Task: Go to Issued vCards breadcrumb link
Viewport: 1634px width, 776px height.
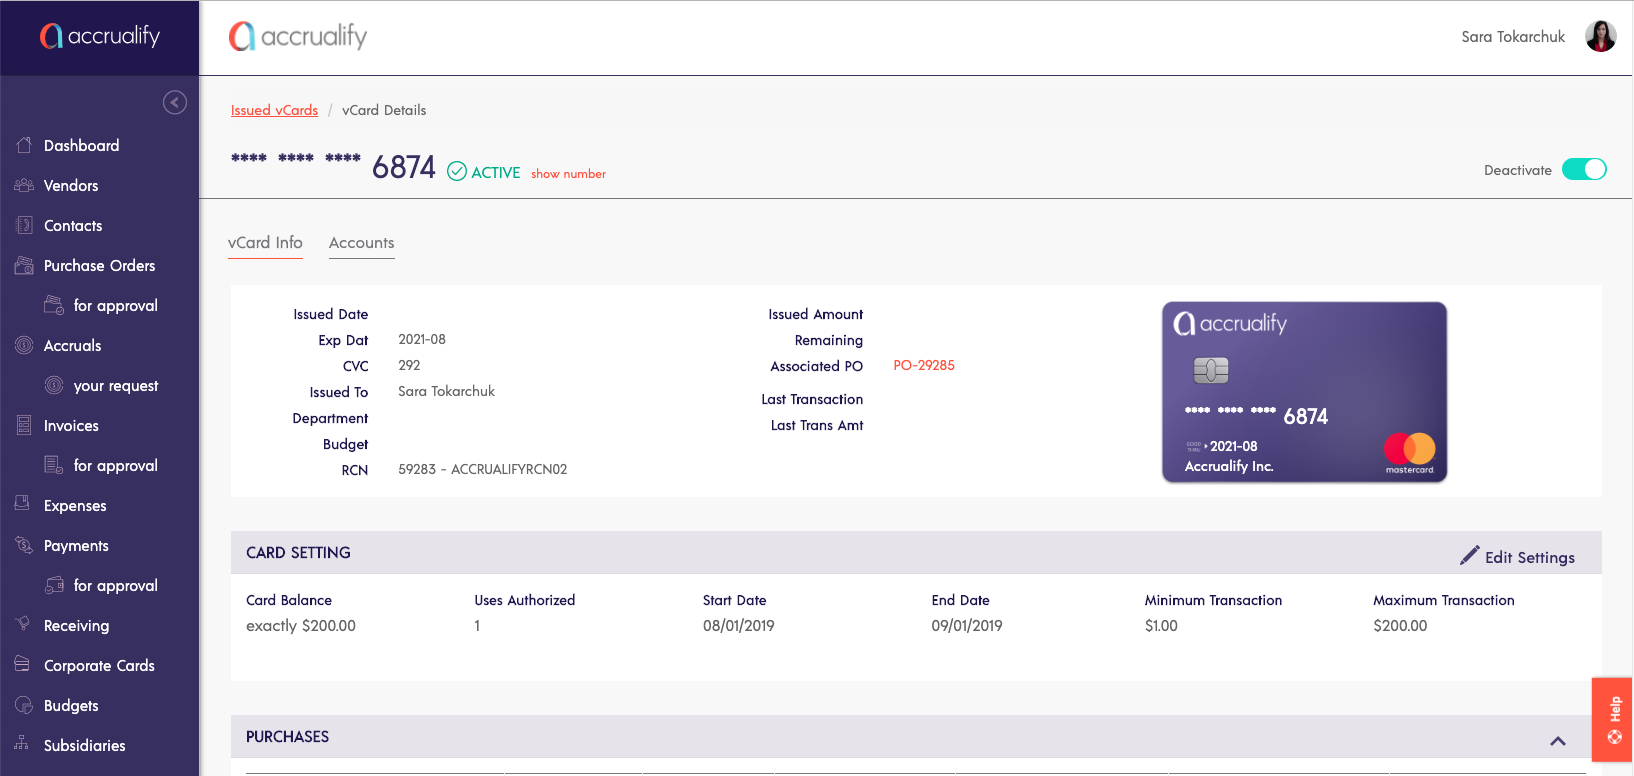Action: click(274, 110)
